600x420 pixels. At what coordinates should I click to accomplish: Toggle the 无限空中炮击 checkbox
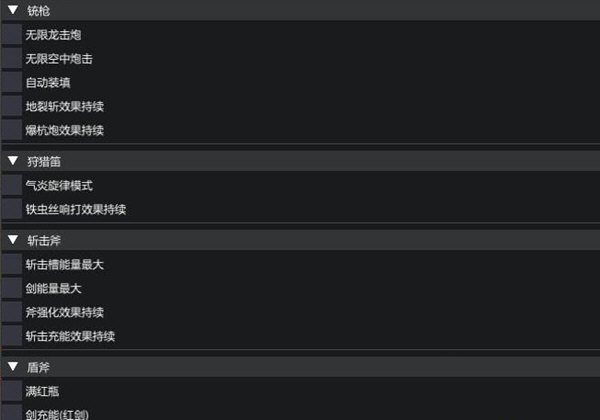click(11, 59)
